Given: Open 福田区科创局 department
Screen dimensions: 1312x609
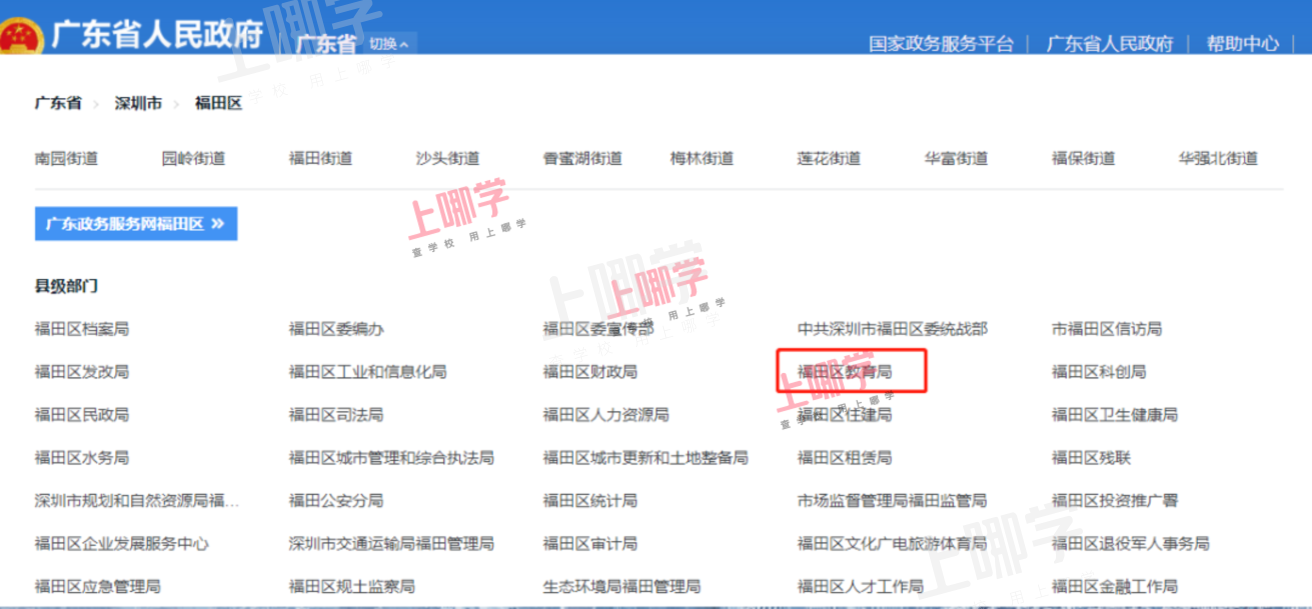Looking at the screenshot, I should (1098, 372).
